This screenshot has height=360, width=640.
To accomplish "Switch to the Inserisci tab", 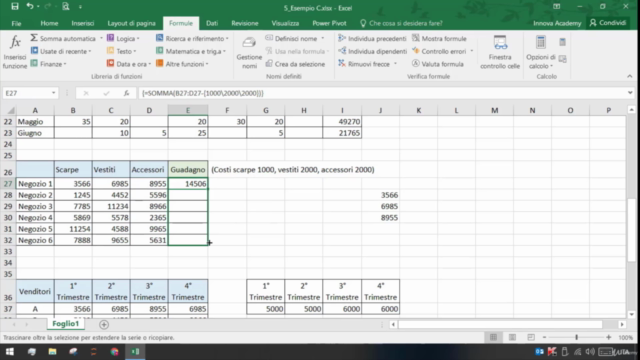I will click(82, 23).
